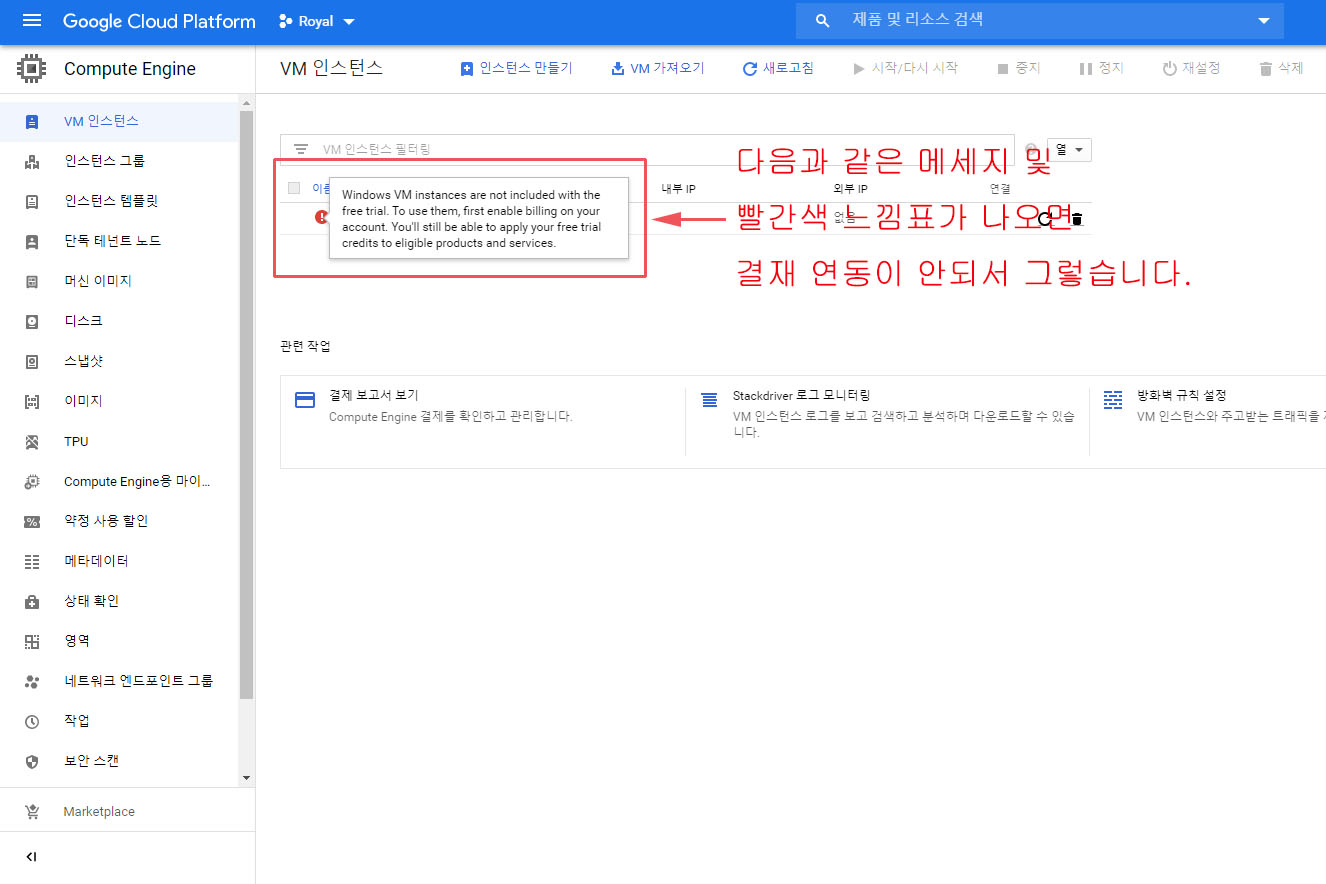The image size is (1326, 884).
Task: Open Compute Engine header title
Action: (130, 69)
